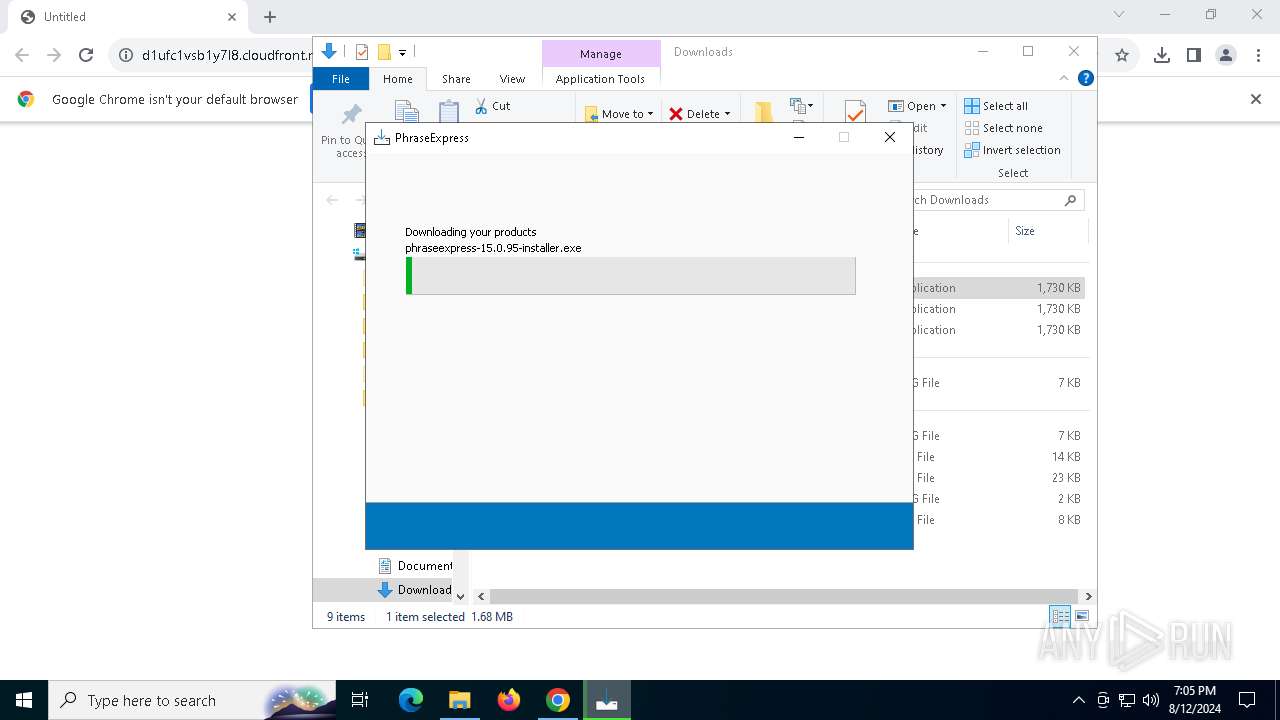Image resolution: width=1280 pixels, height=720 pixels.
Task: Click the Copy icon in Explorer ribbon
Action: [406, 112]
